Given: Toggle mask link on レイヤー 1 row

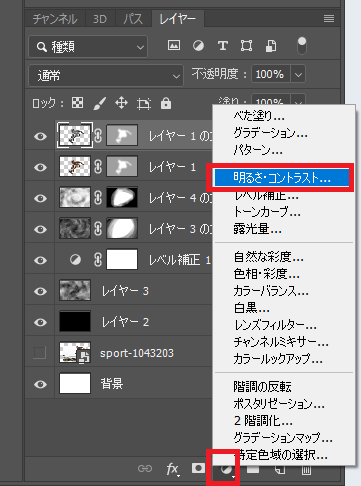Looking at the screenshot, I should point(98,167).
